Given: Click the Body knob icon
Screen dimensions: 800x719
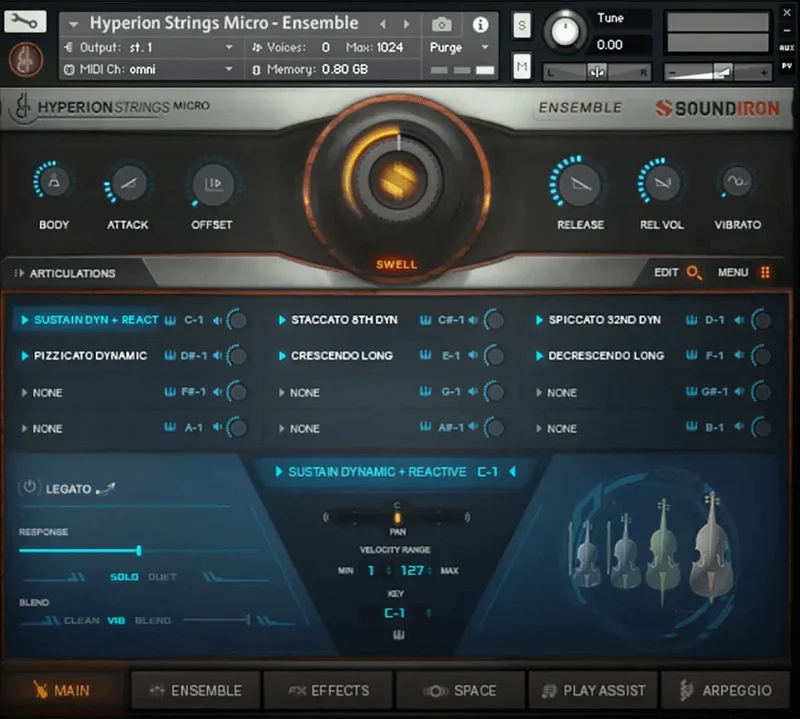Looking at the screenshot, I should 54,182.
